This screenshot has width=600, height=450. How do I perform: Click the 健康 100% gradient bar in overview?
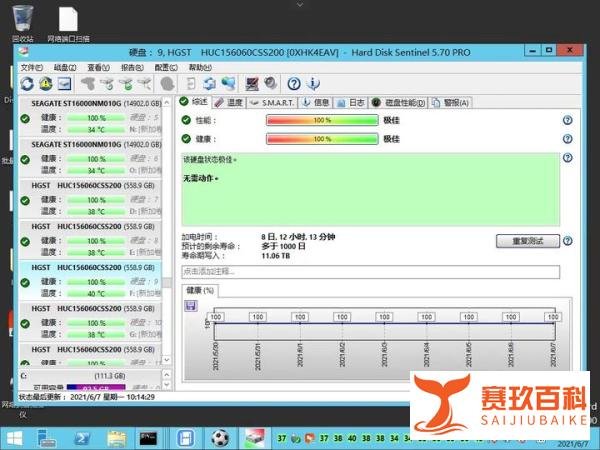coord(322,139)
